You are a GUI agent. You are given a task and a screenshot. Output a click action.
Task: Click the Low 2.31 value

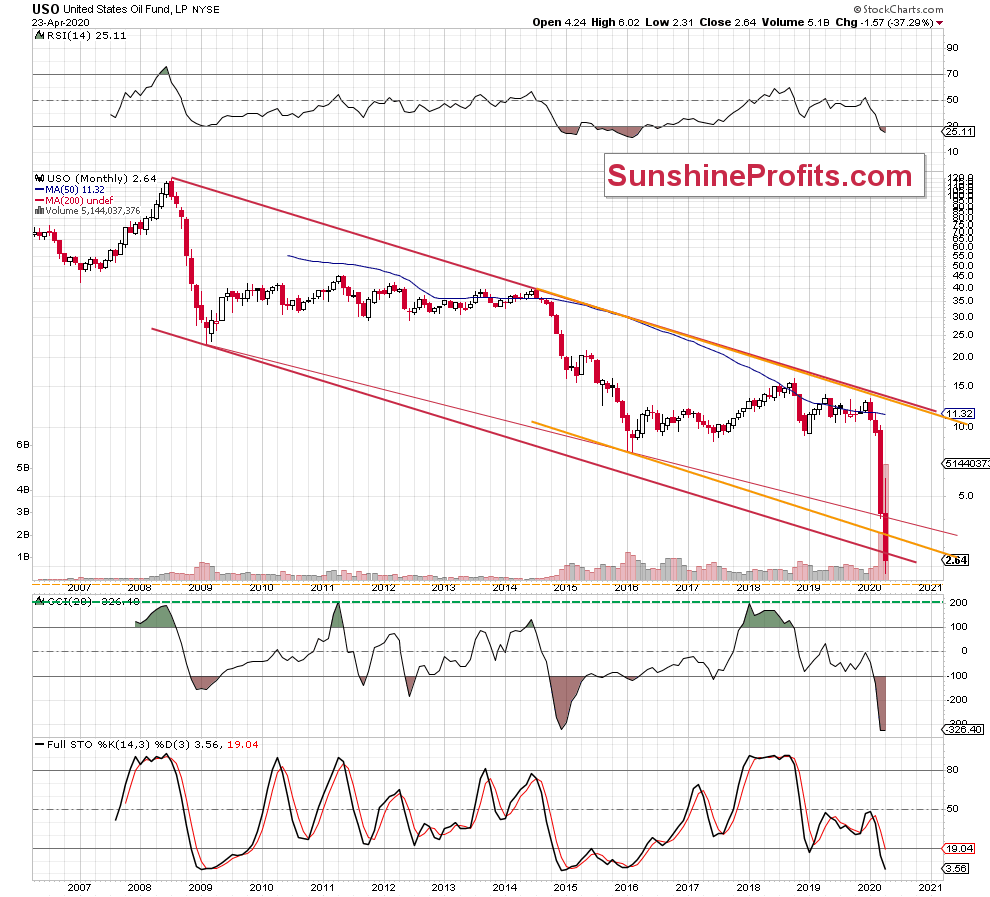point(669,22)
